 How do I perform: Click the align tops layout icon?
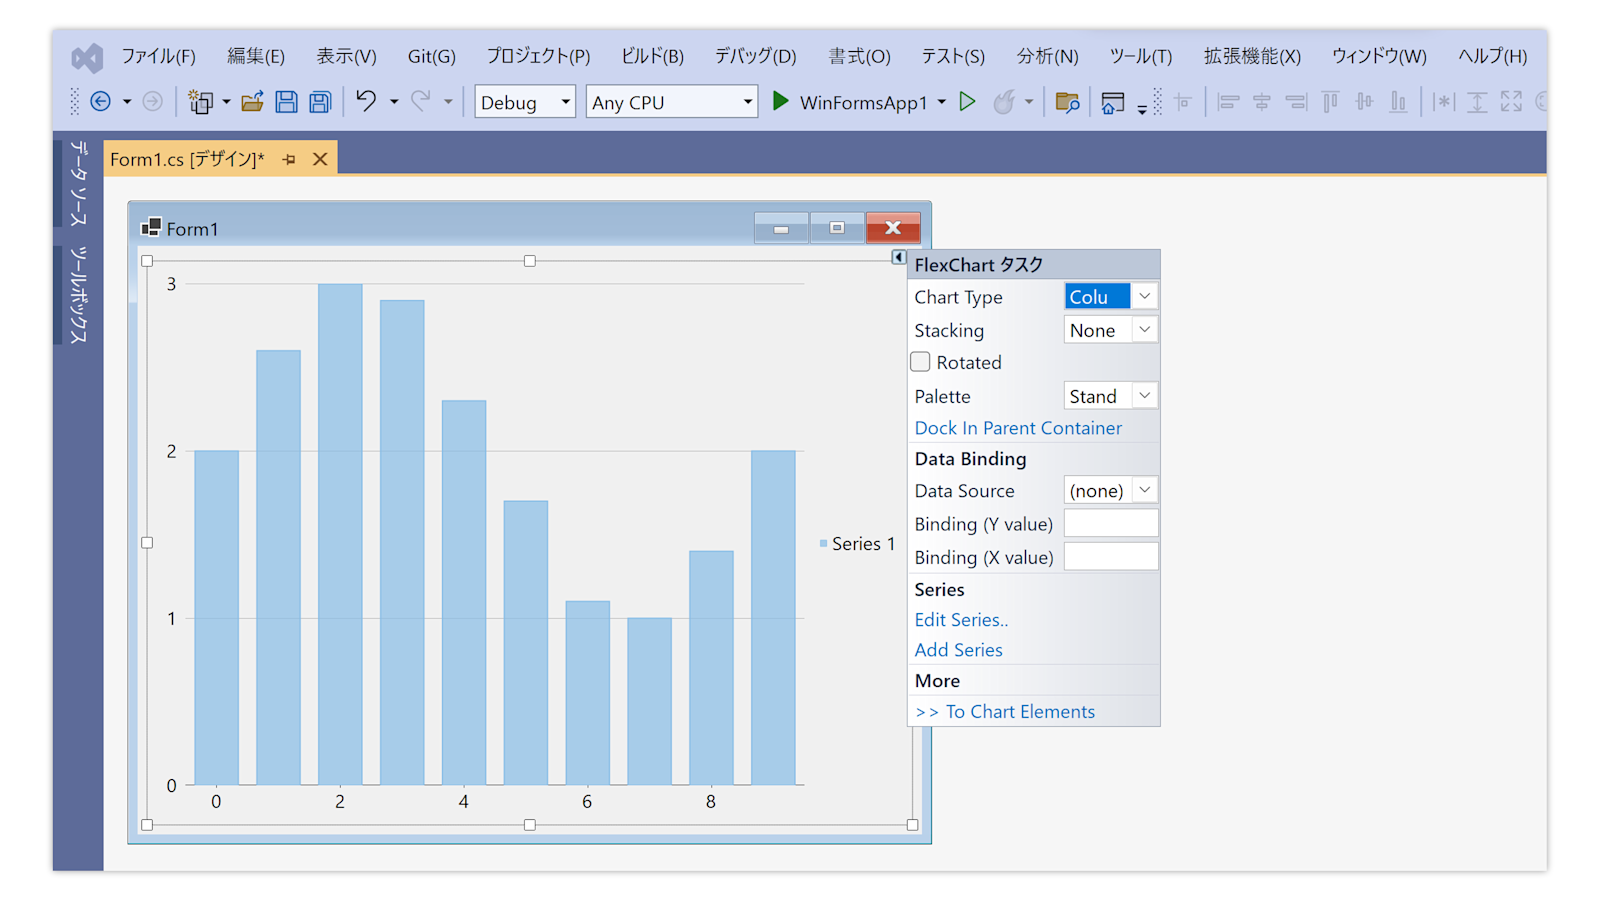[1330, 102]
